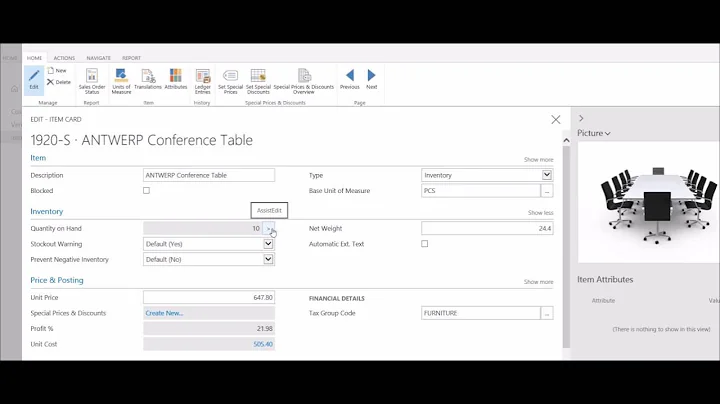
Task: Open Sales Order Status report
Action: tap(92, 81)
